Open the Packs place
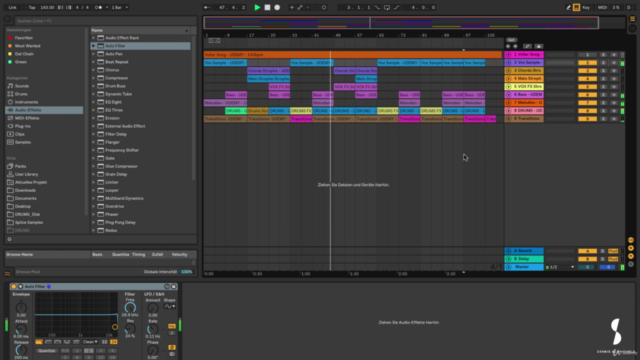This screenshot has height=360, width=640. click(20, 166)
